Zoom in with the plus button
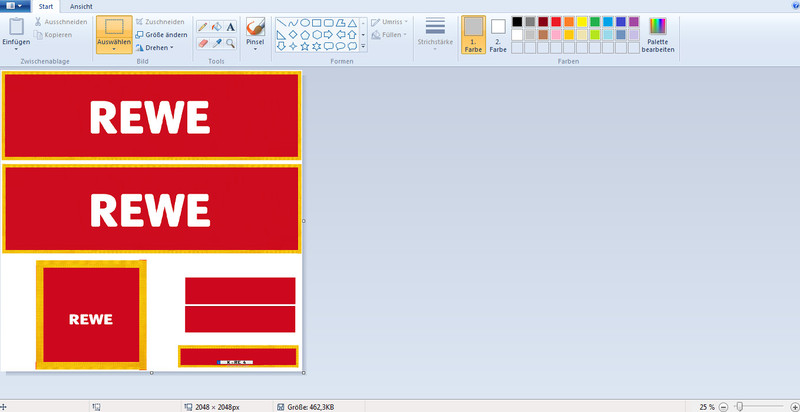Screen dimensions: 800x412 pos(794,407)
